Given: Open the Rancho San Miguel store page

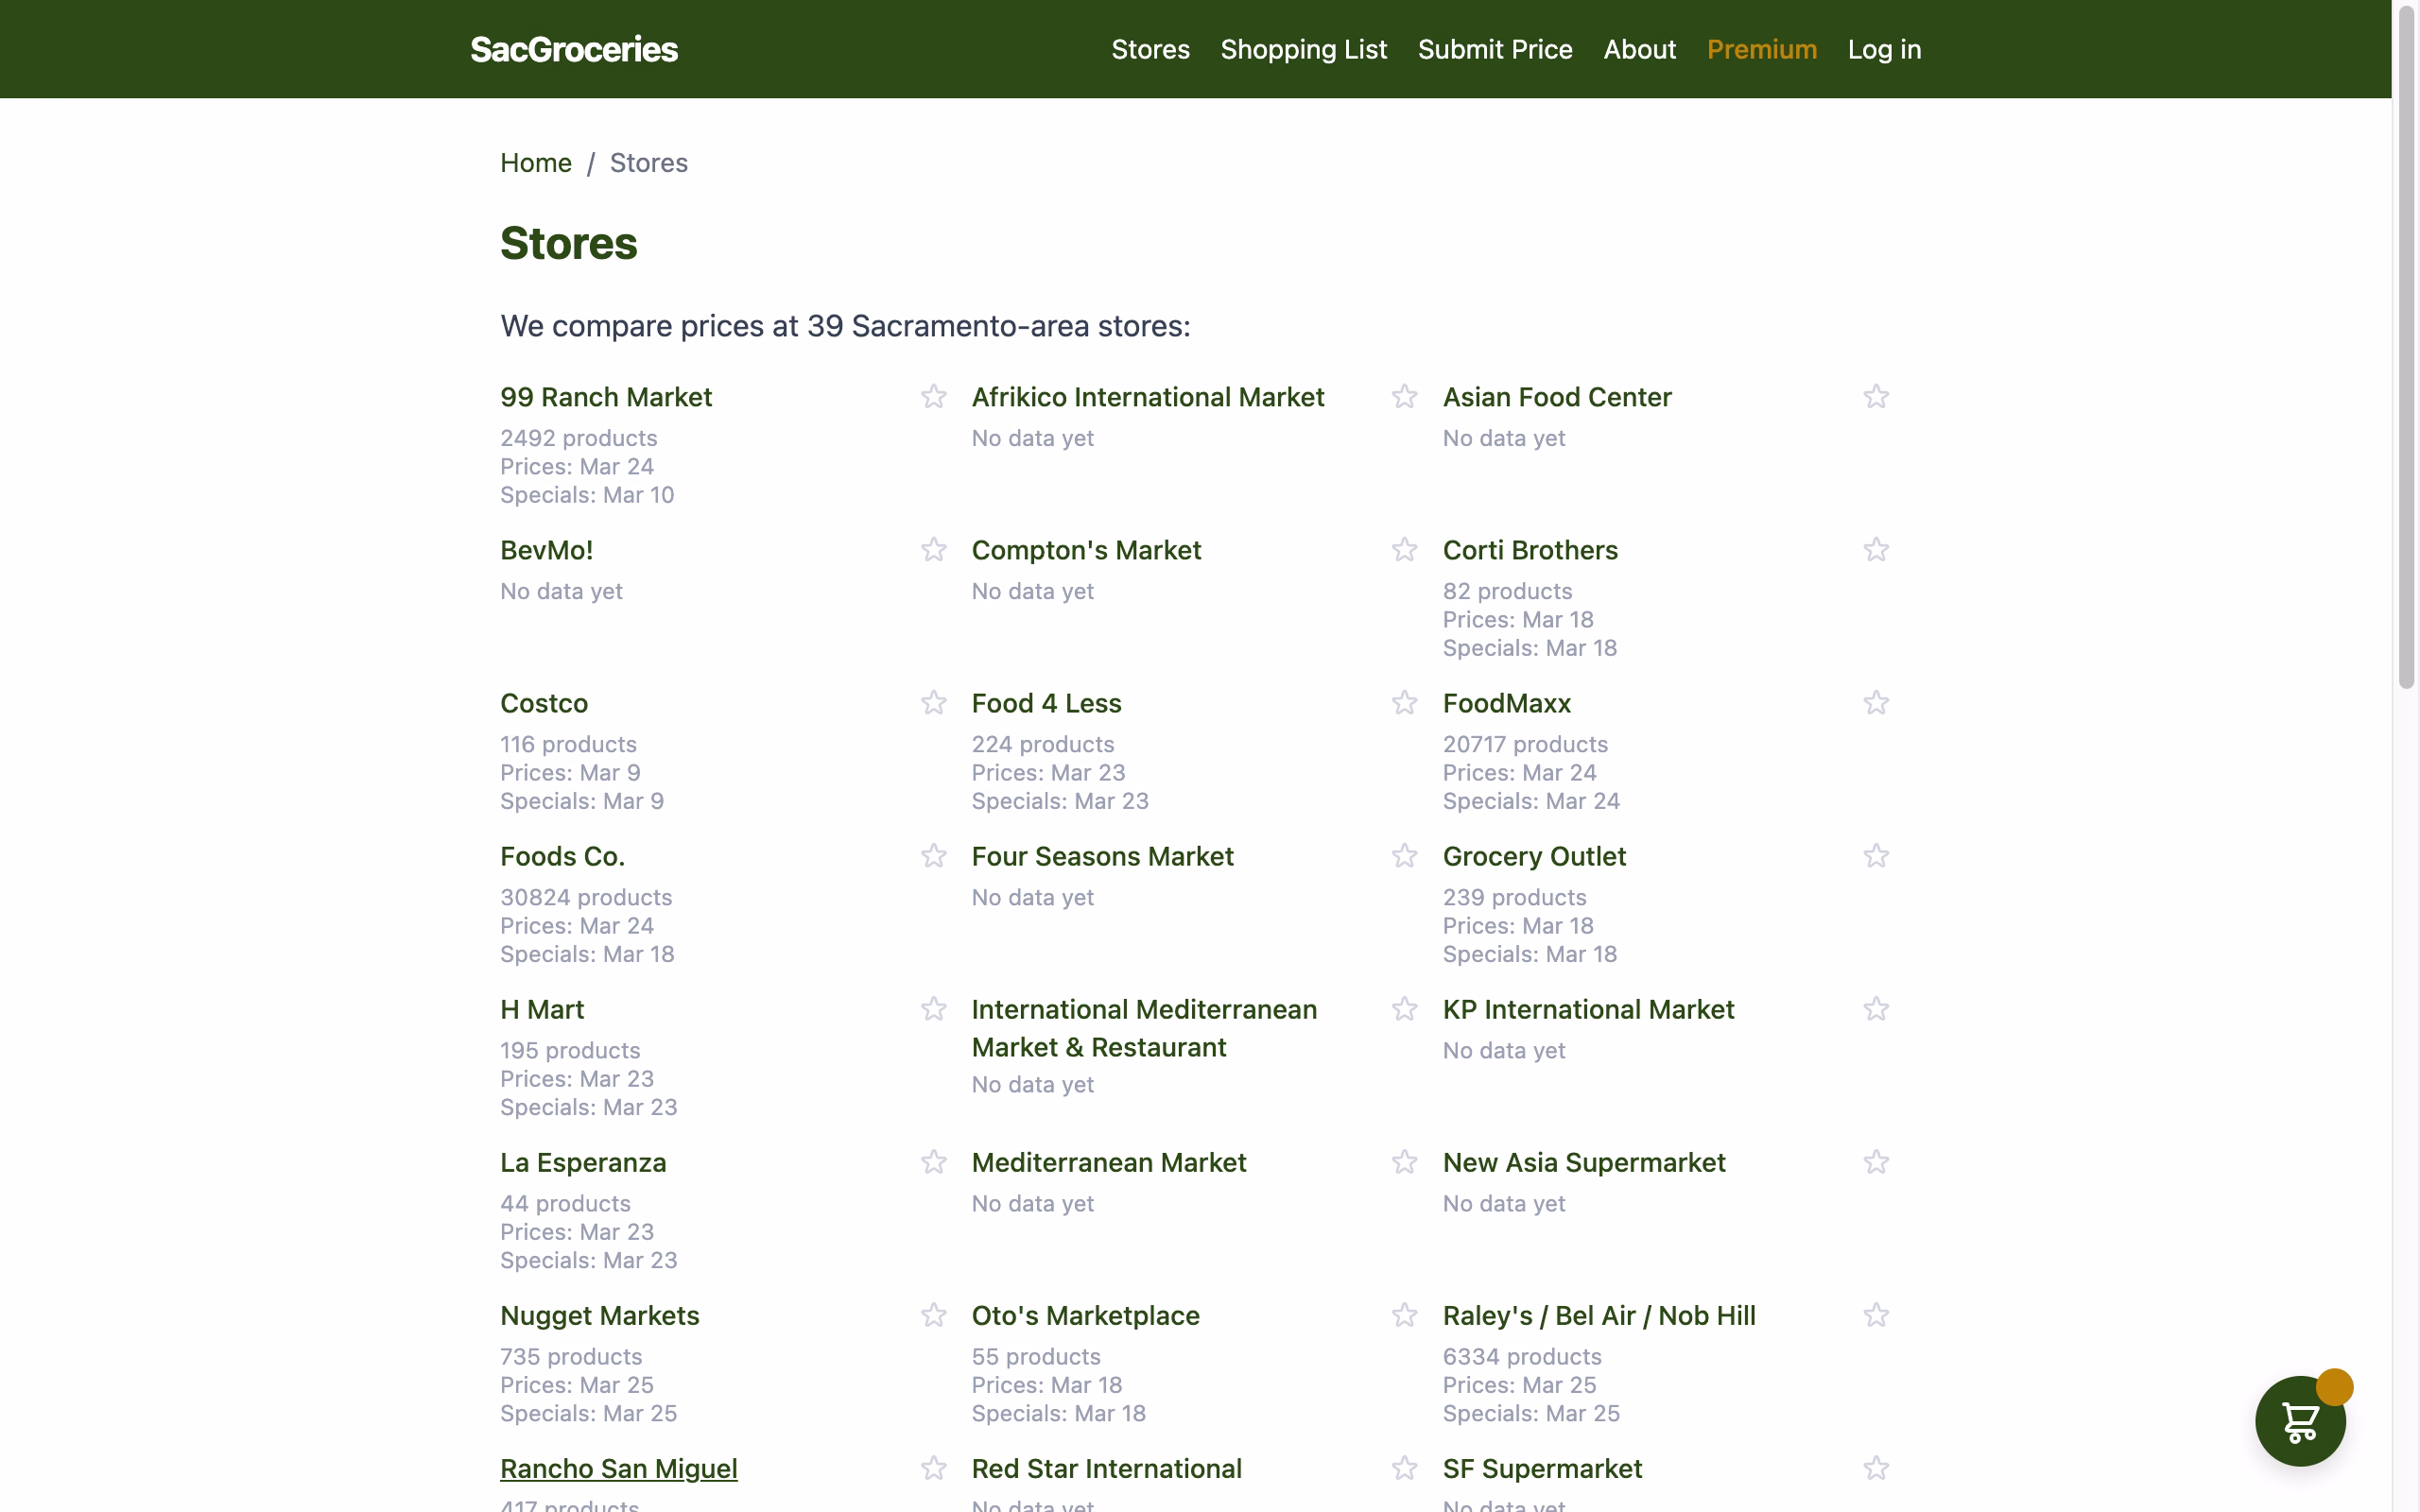Looking at the screenshot, I should point(618,1468).
